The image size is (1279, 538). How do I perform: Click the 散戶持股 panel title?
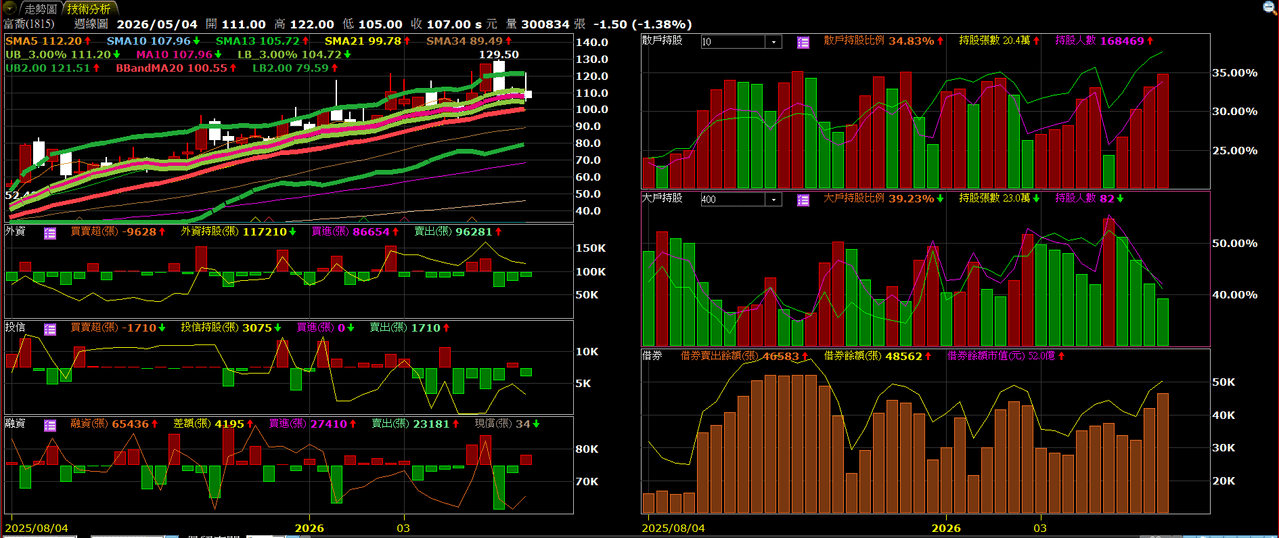(x=662, y=42)
